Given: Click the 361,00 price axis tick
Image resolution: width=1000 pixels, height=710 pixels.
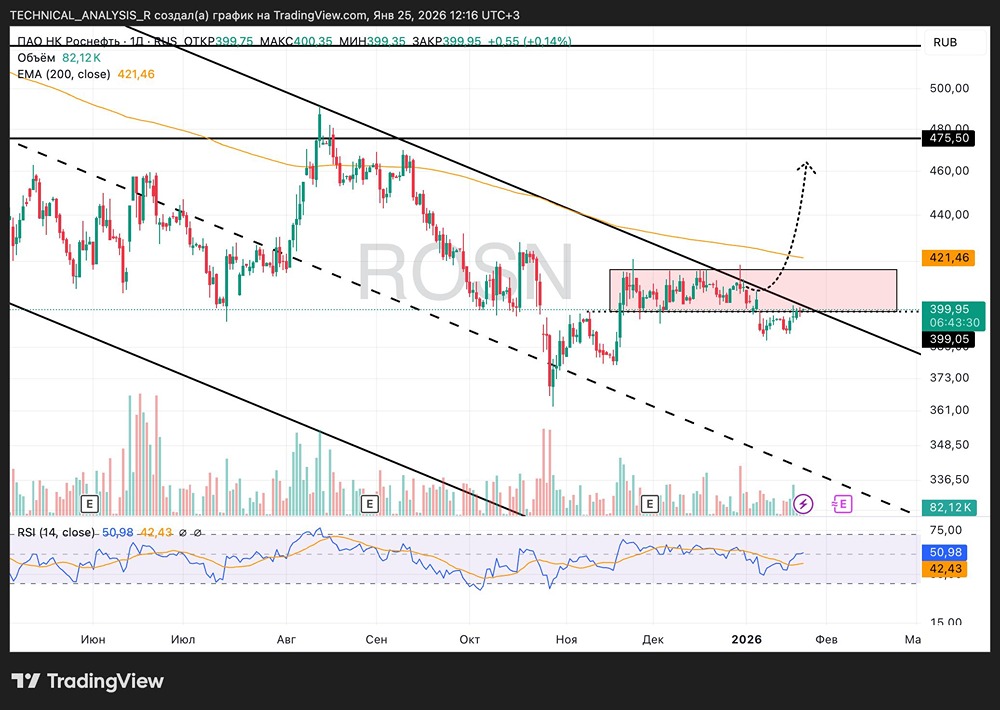Looking at the screenshot, I should click(x=949, y=410).
